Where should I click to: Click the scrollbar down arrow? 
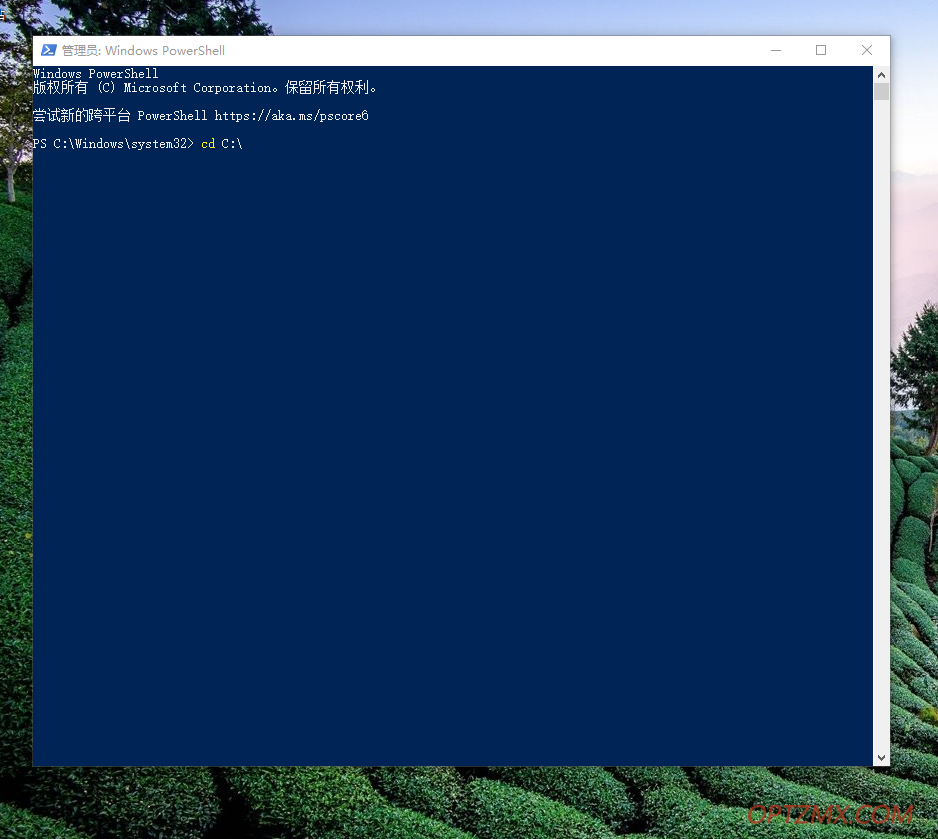[881, 758]
